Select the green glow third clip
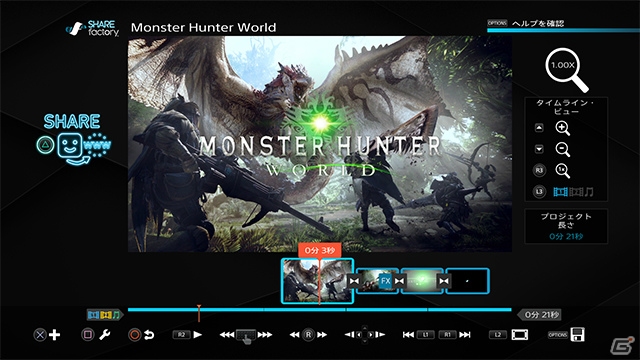The image size is (640, 360). [x=422, y=281]
